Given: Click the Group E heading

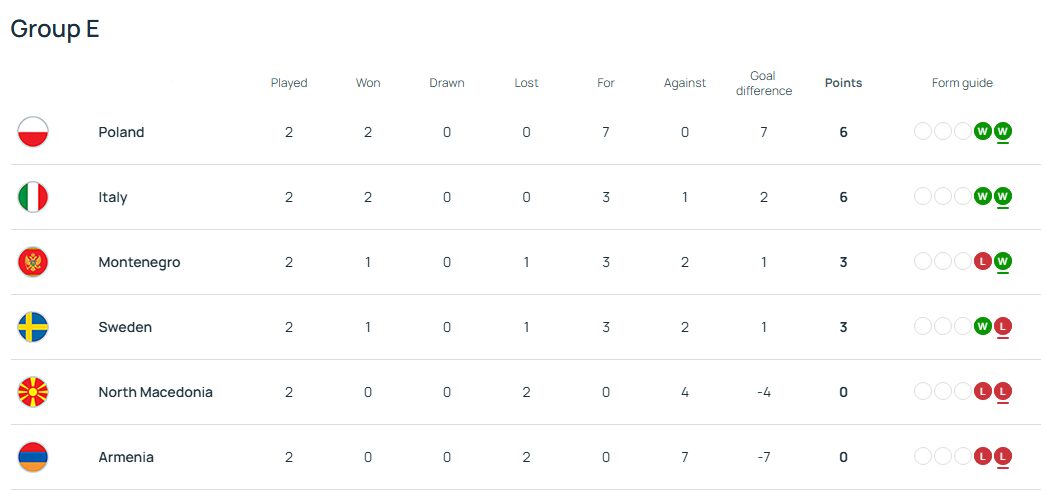Looking at the screenshot, I should [x=55, y=29].
